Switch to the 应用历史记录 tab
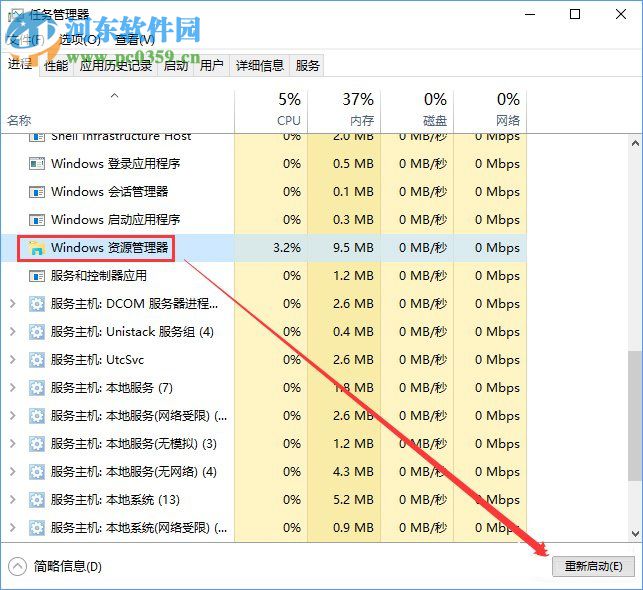The image size is (643, 590). tap(116, 66)
